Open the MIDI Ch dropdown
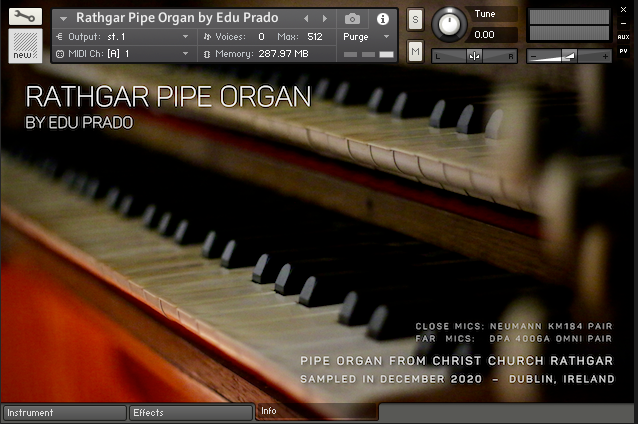The width and height of the screenshot is (638, 424). (x=186, y=53)
